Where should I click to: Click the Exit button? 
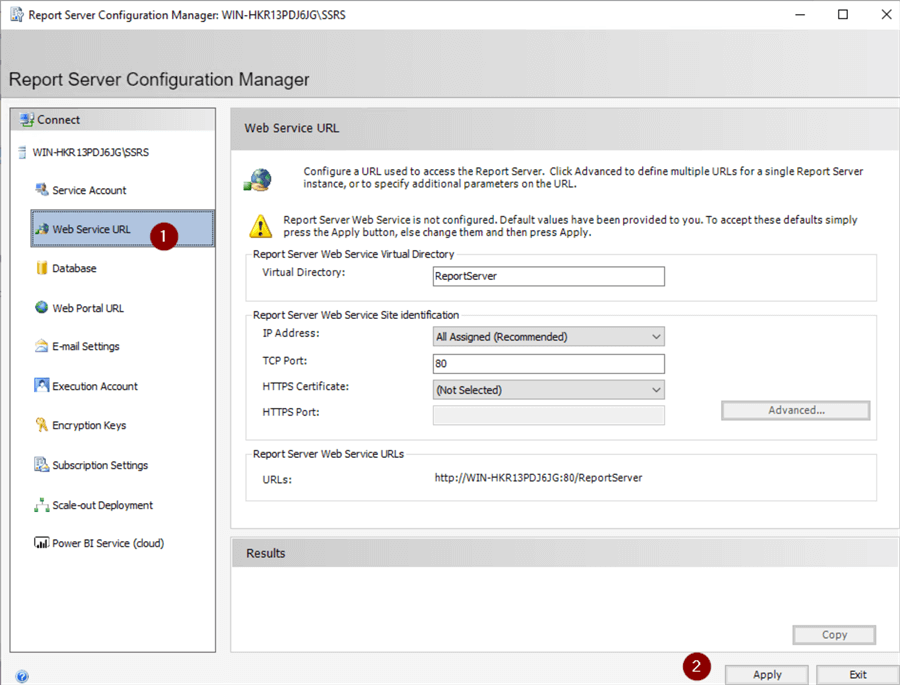[857, 674]
